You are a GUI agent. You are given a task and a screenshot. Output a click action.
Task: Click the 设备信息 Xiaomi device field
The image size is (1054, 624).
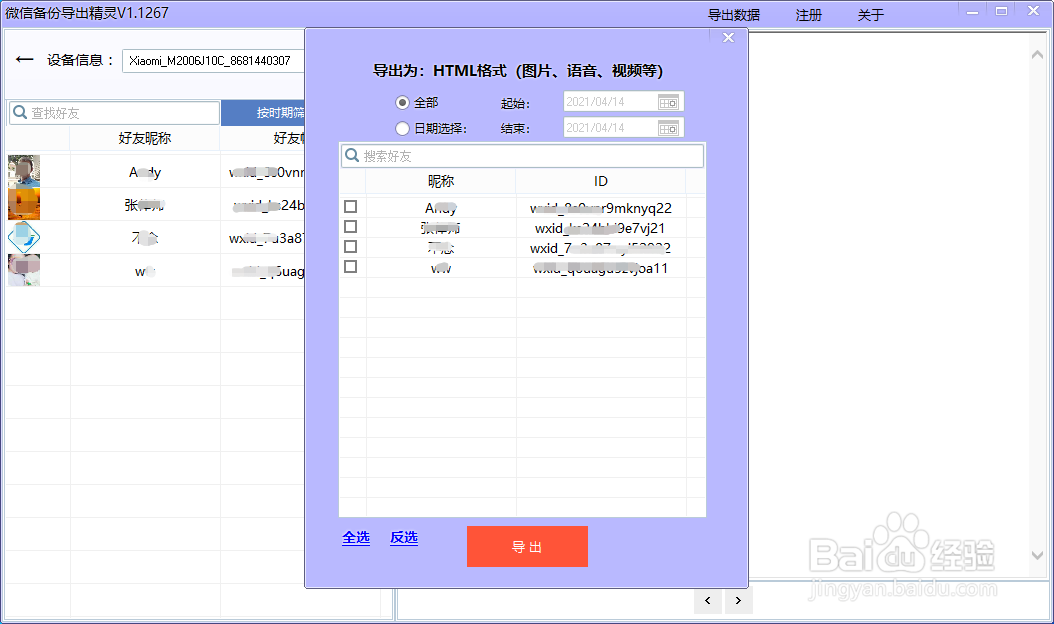[213, 61]
